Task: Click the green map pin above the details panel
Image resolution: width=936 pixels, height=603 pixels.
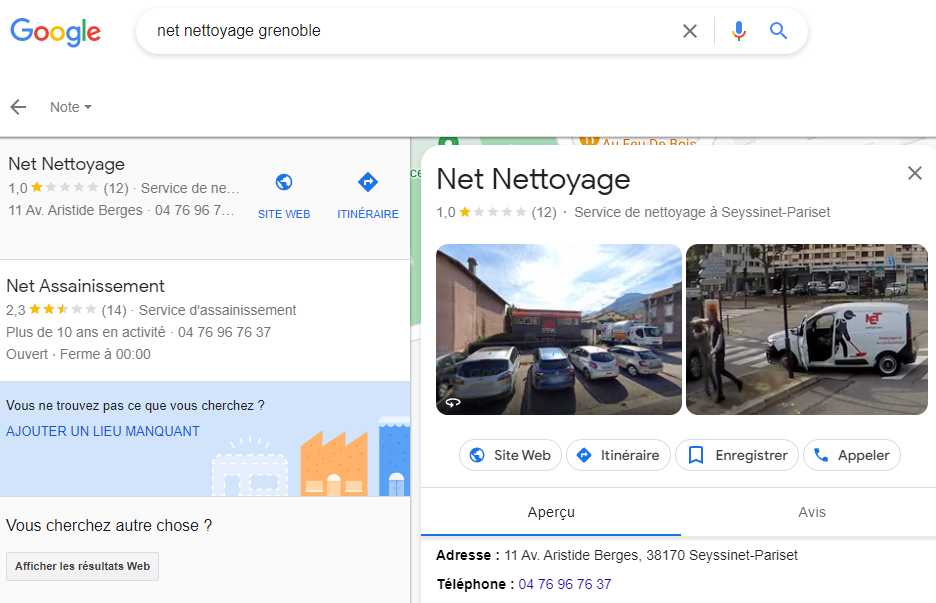Action: pyautogui.click(x=448, y=142)
